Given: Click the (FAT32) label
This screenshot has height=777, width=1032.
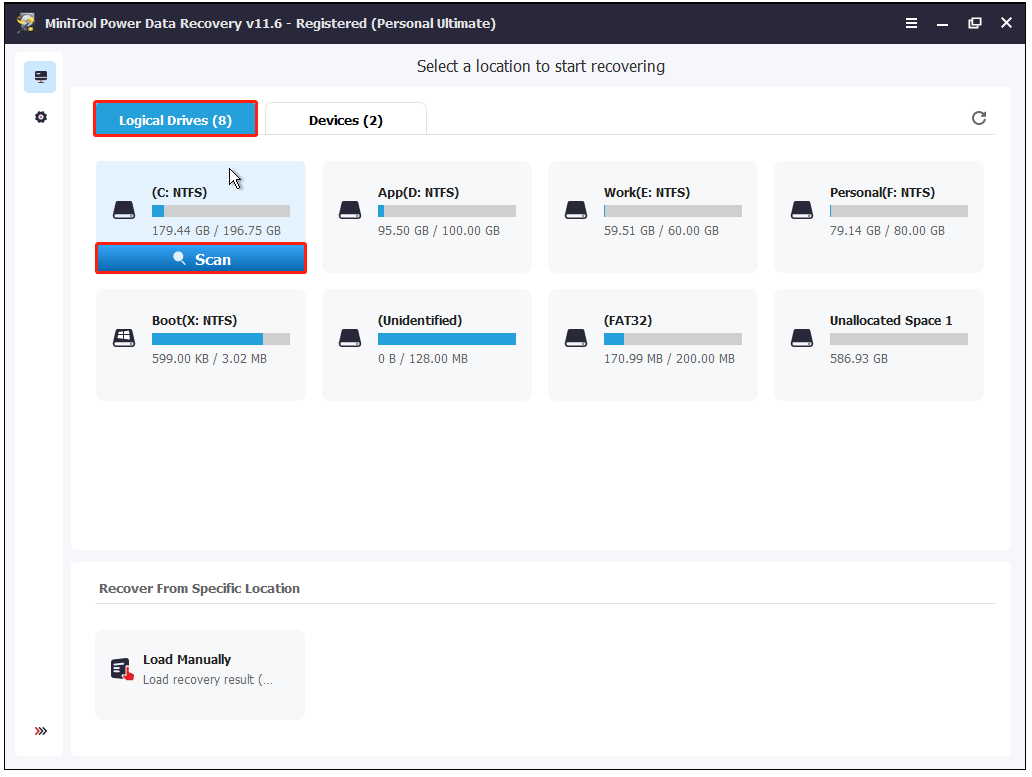Looking at the screenshot, I should coord(628,320).
